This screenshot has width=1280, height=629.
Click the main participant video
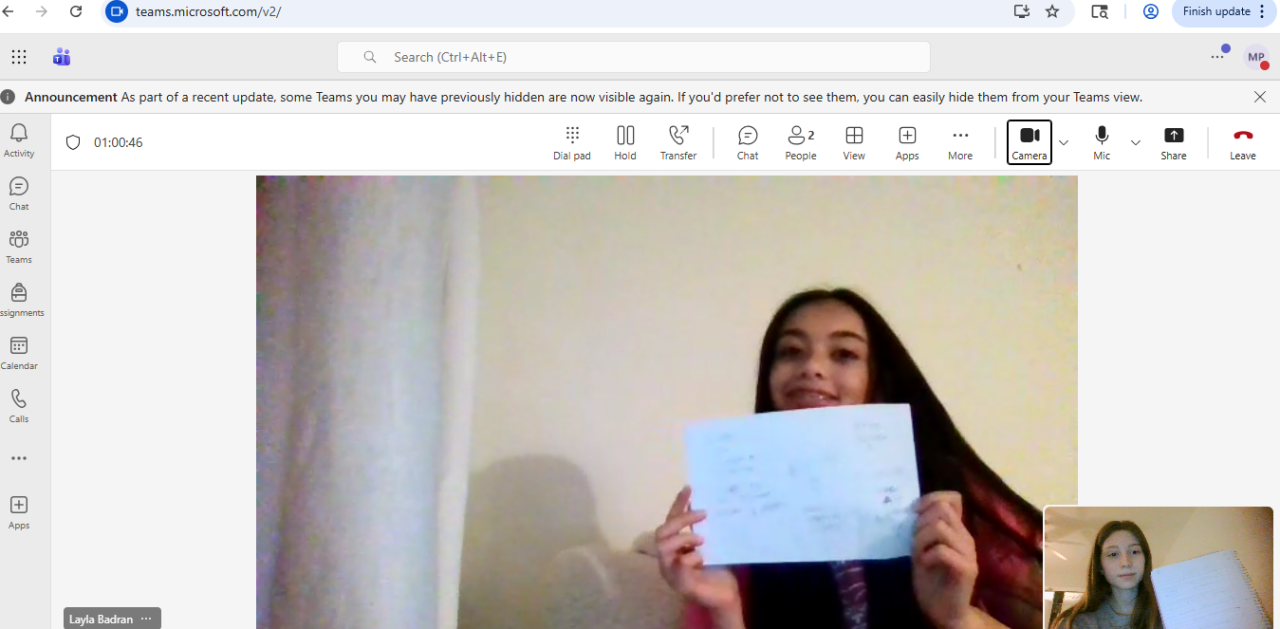click(x=667, y=402)
